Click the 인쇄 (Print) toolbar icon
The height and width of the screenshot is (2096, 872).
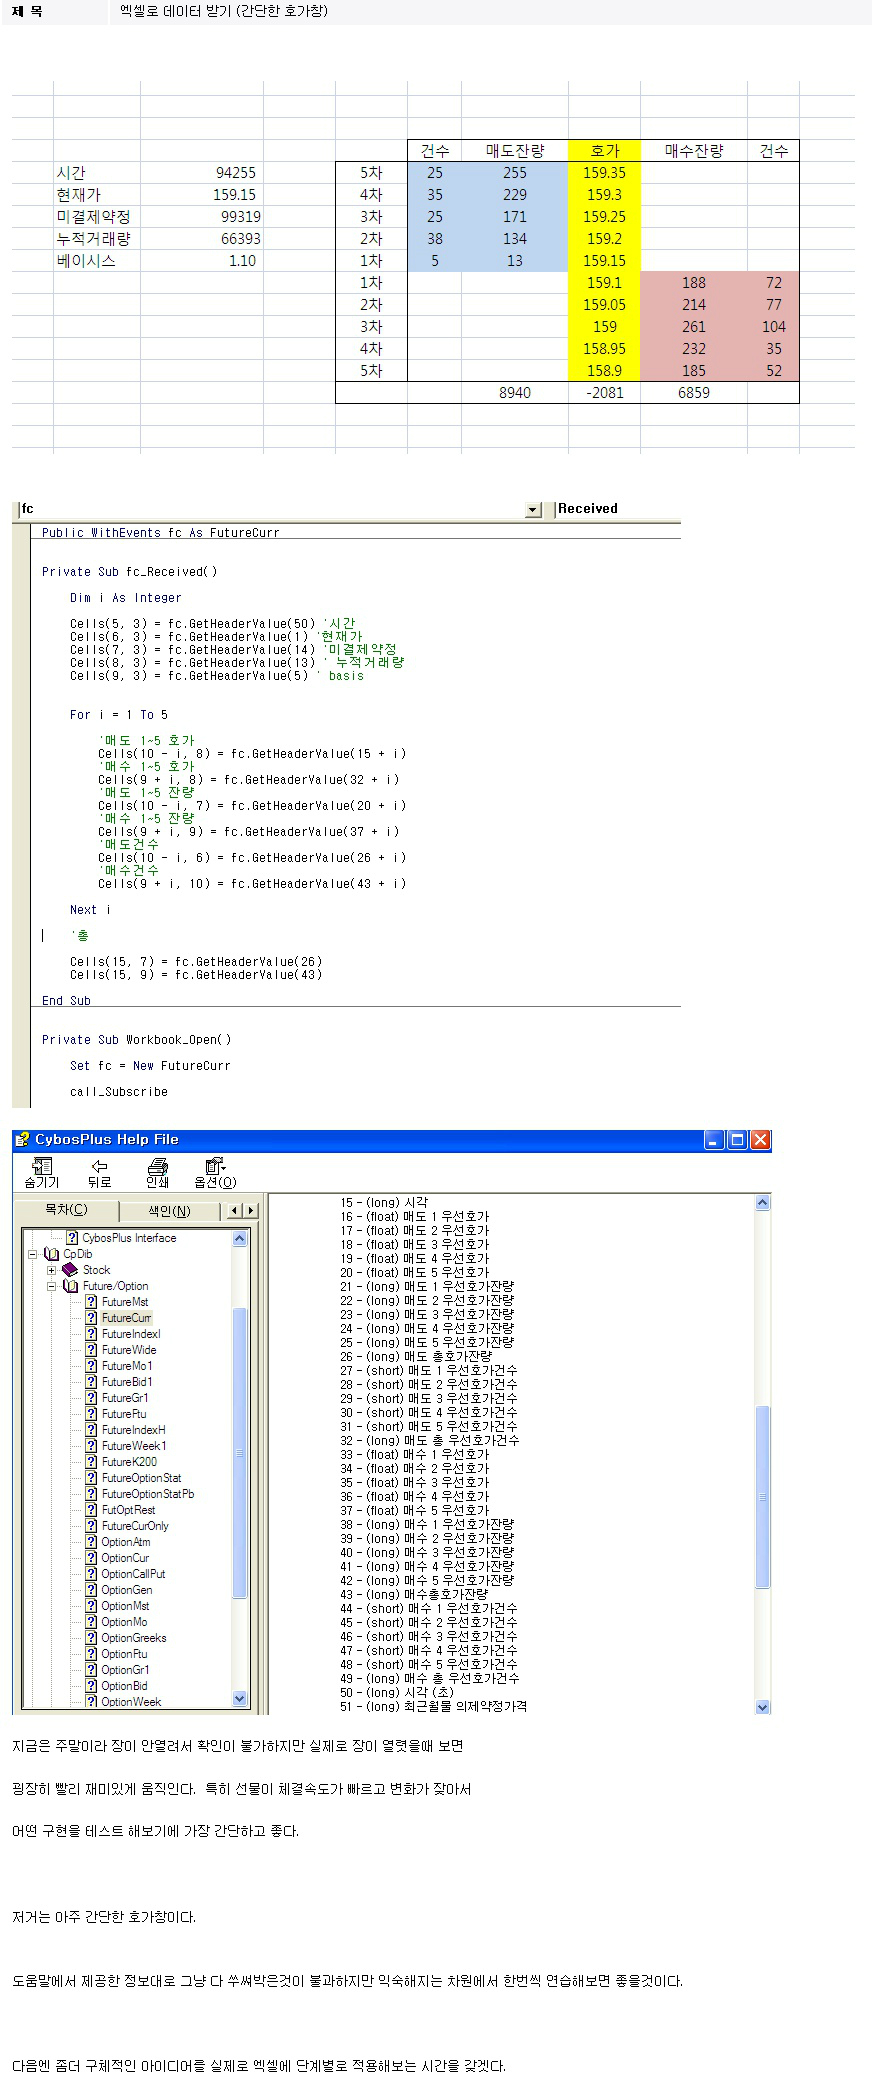(x=157, y=1166)
